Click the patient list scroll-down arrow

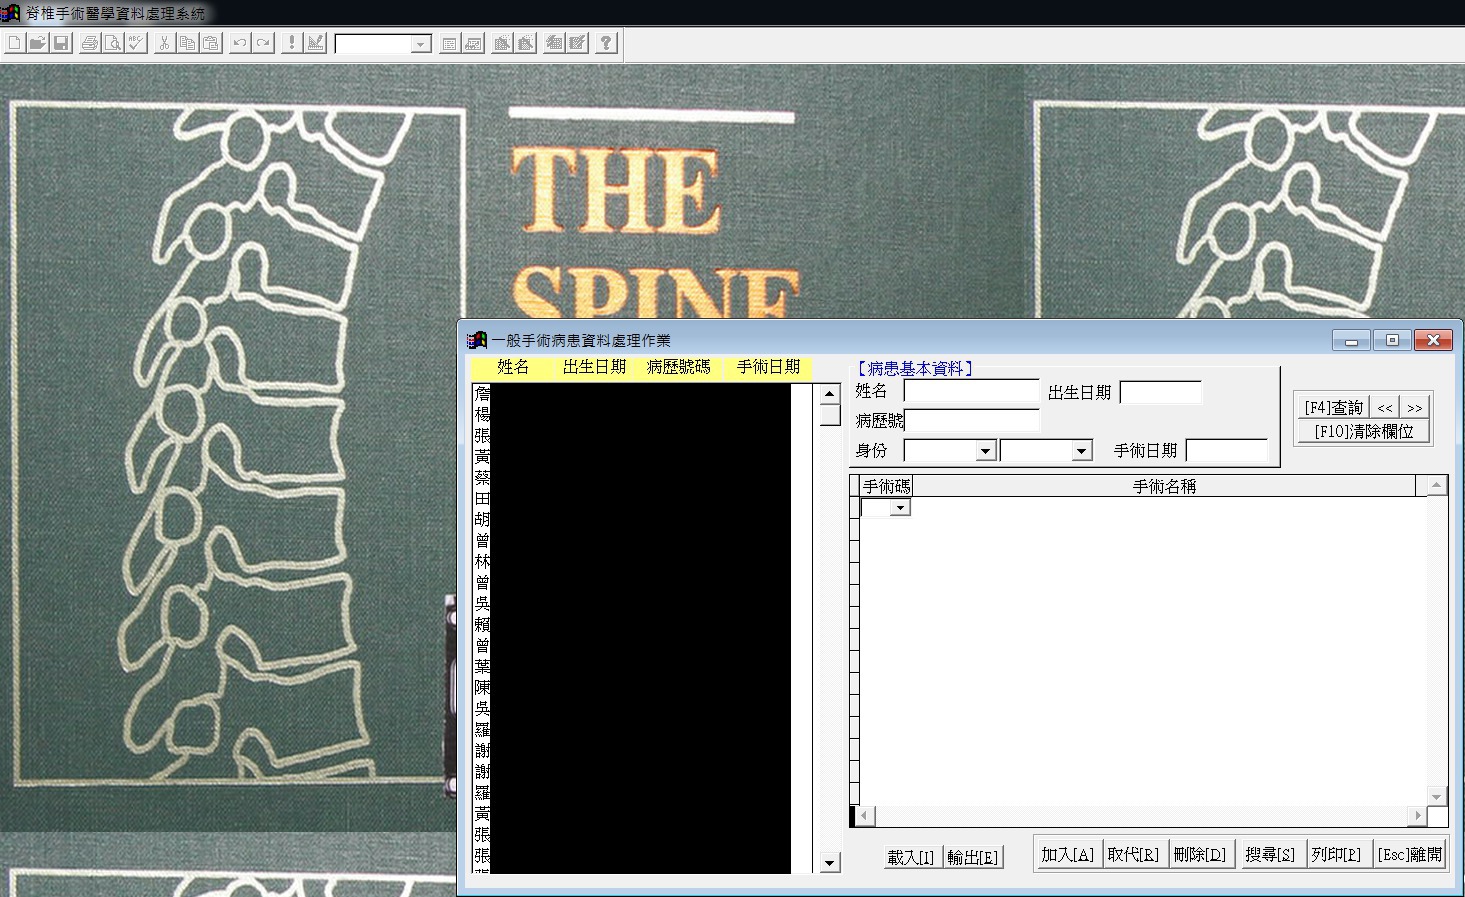[x=830, y=862]
